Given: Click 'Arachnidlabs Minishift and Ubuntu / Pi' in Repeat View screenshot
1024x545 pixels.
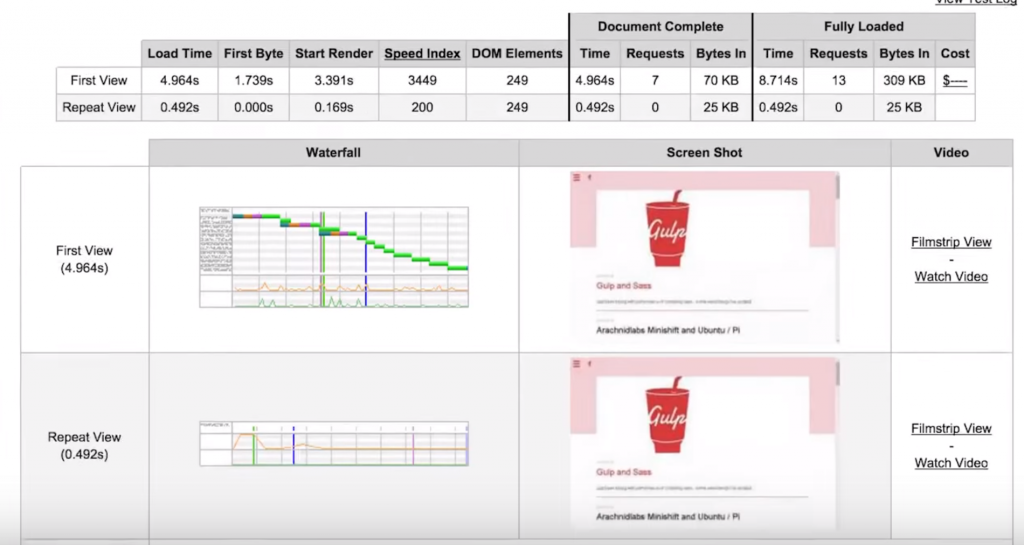Looking at the screenshot, I should pos(667,517).
